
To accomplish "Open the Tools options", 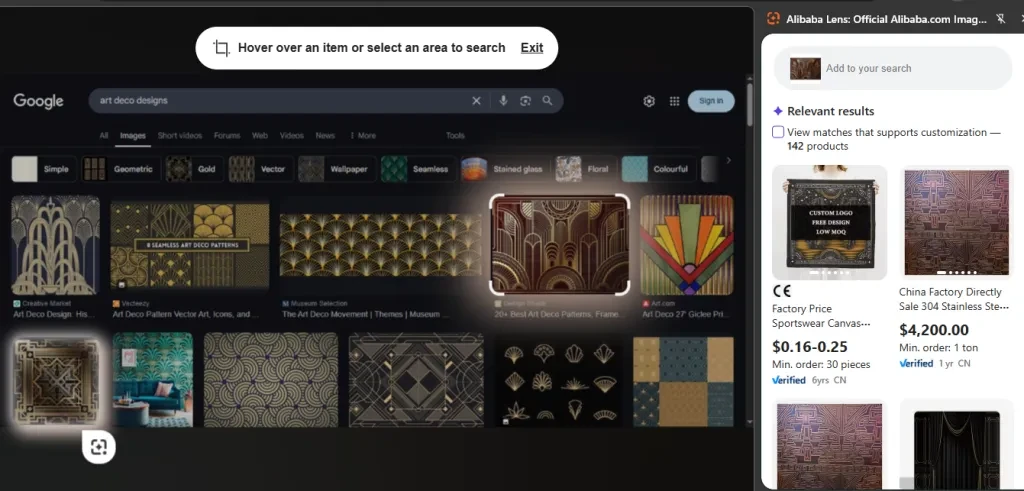I will pos(455,136).
